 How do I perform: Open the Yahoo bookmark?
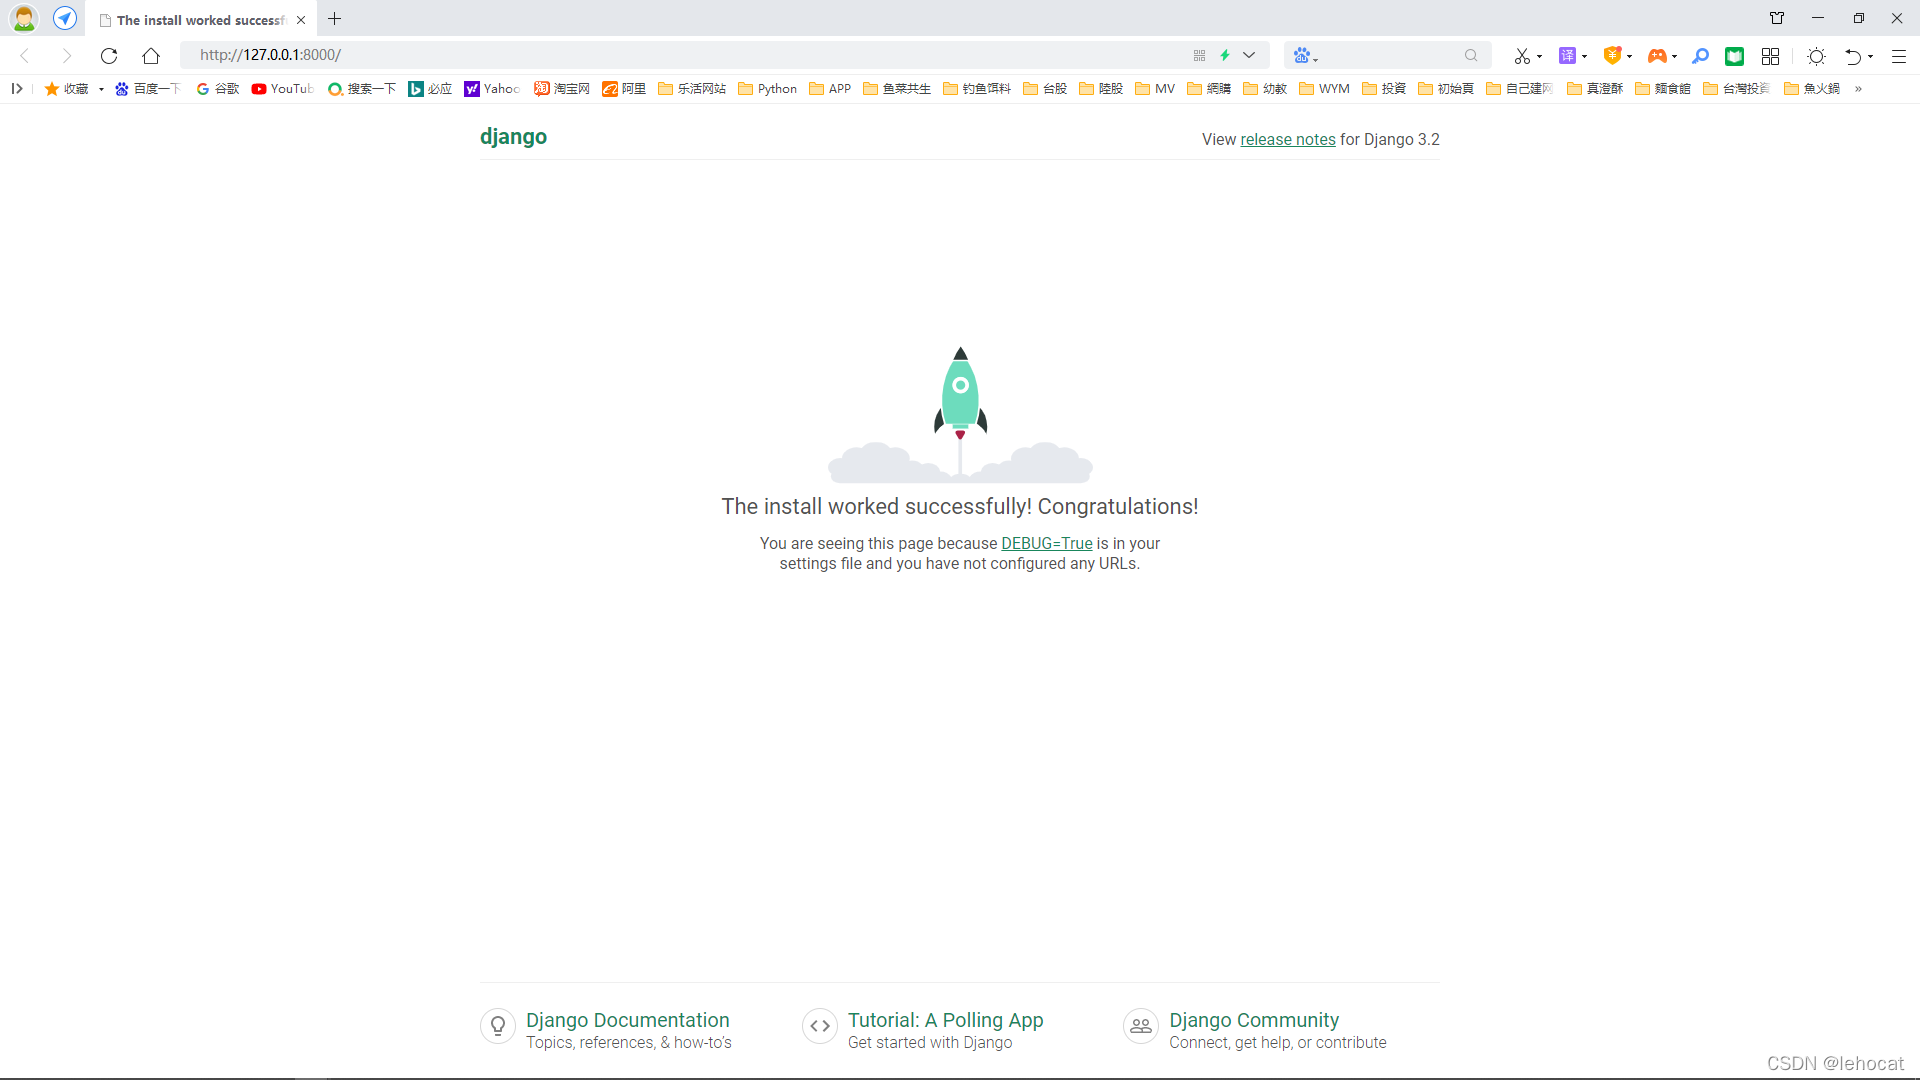(492, 89)
